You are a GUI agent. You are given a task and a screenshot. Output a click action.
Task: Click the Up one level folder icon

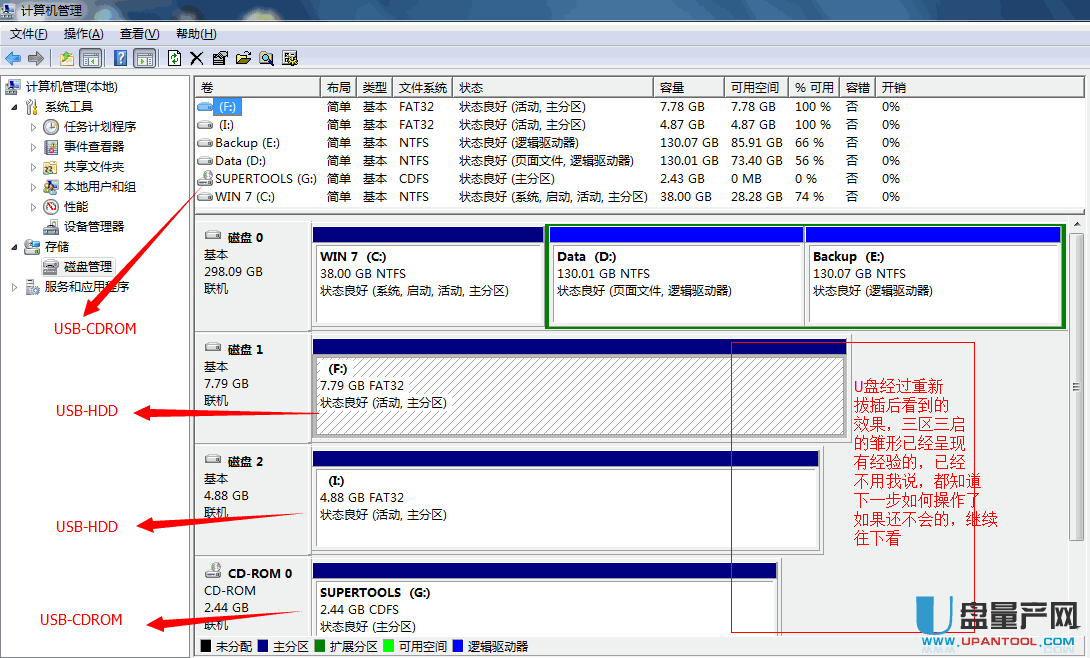[67, 58]
